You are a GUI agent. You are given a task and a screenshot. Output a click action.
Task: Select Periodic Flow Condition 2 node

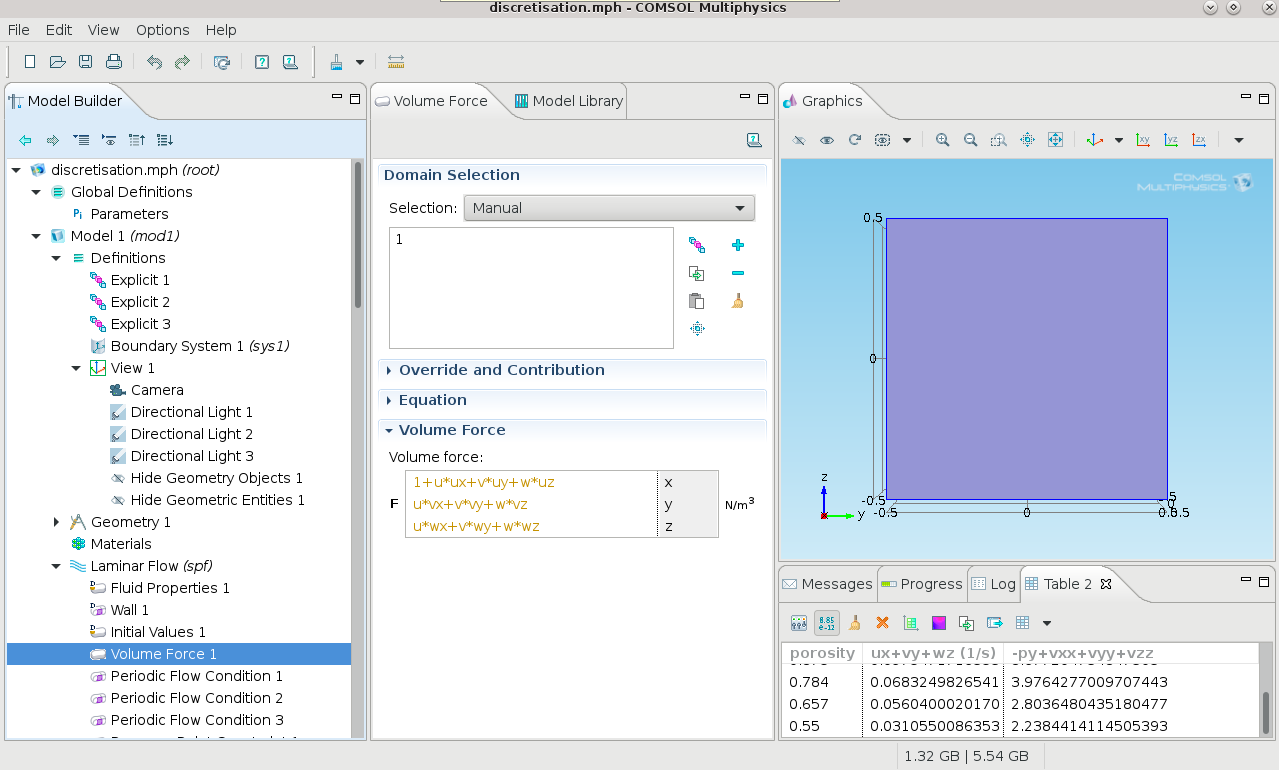tap(196, 698)
